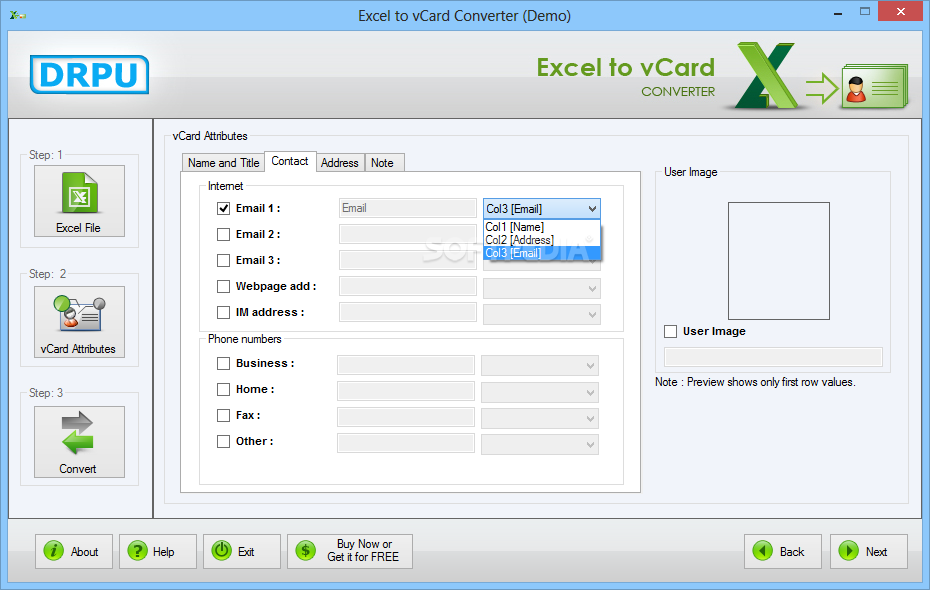930x590 pixels.
Task: Open the Other phone column dropdown
Action: (x=540, y=444)
